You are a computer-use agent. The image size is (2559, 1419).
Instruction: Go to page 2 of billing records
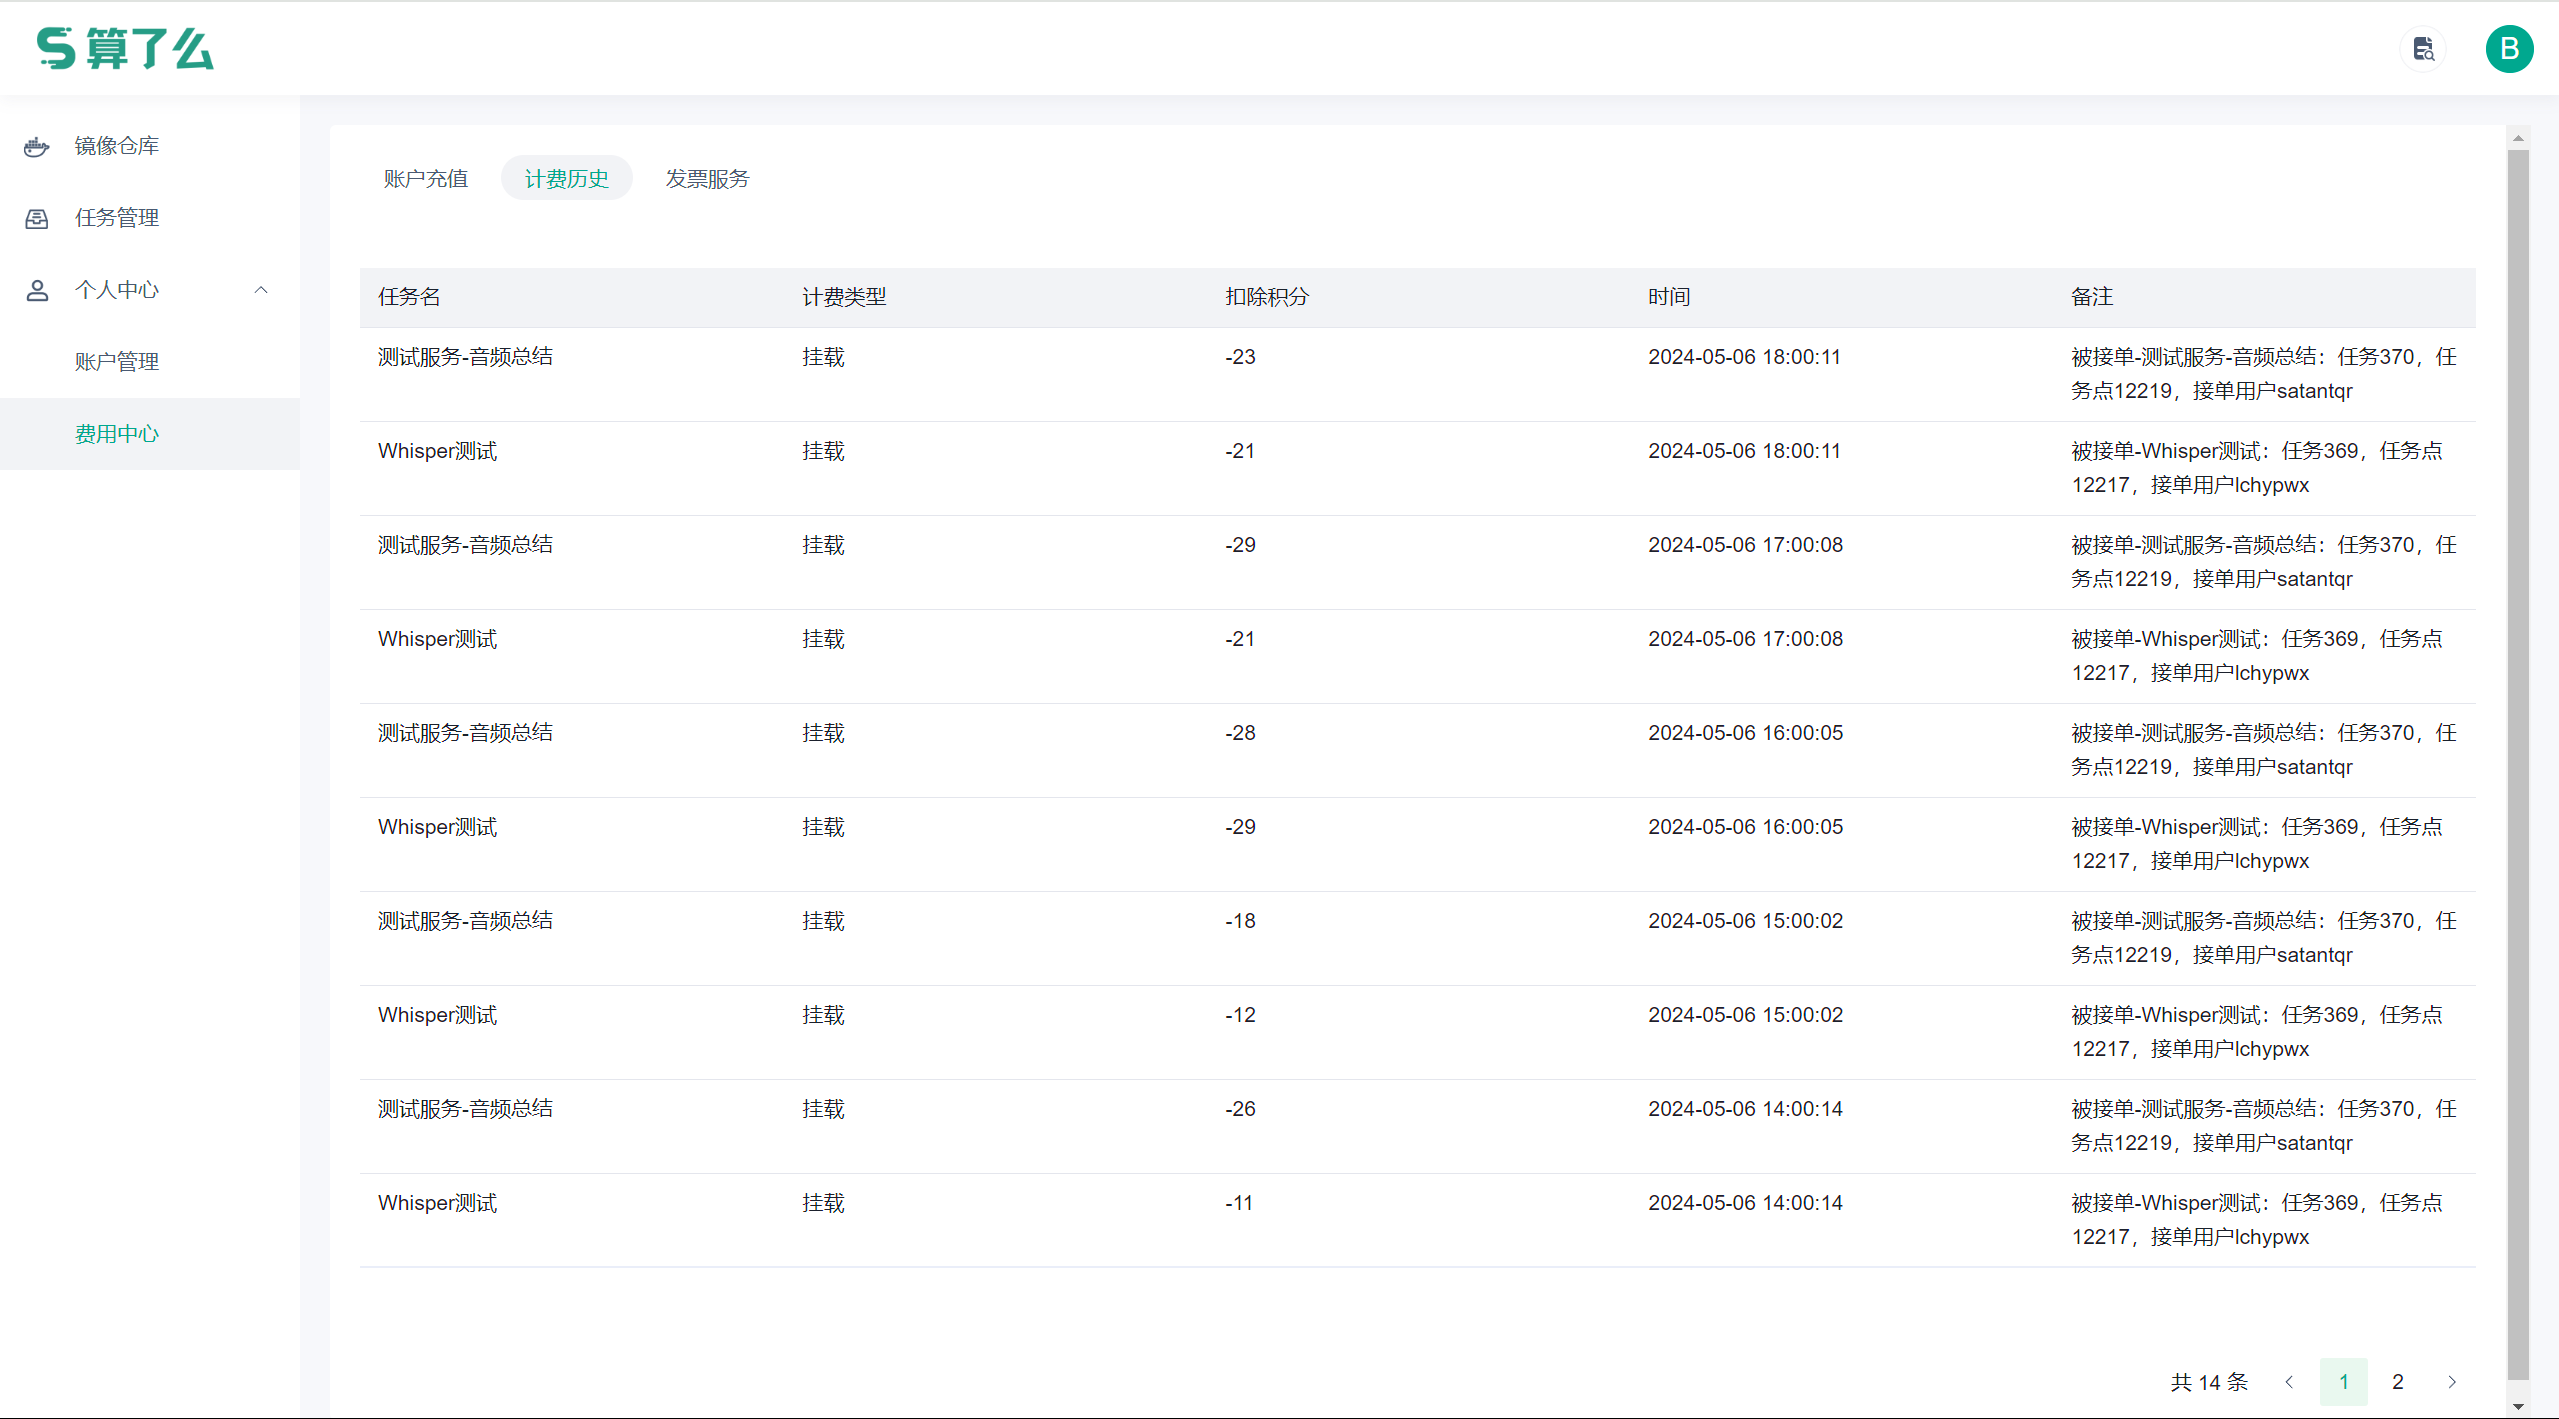(2398, 1382)
